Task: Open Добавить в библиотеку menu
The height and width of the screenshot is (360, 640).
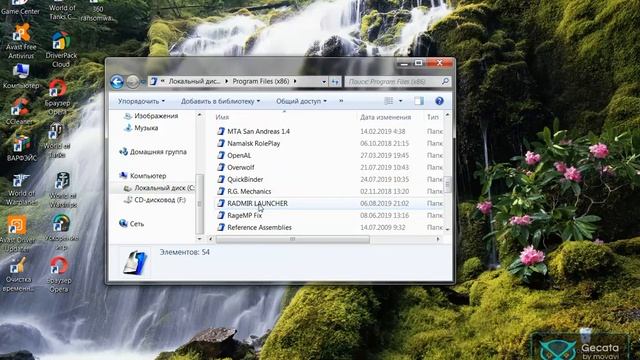Action: 220,101
